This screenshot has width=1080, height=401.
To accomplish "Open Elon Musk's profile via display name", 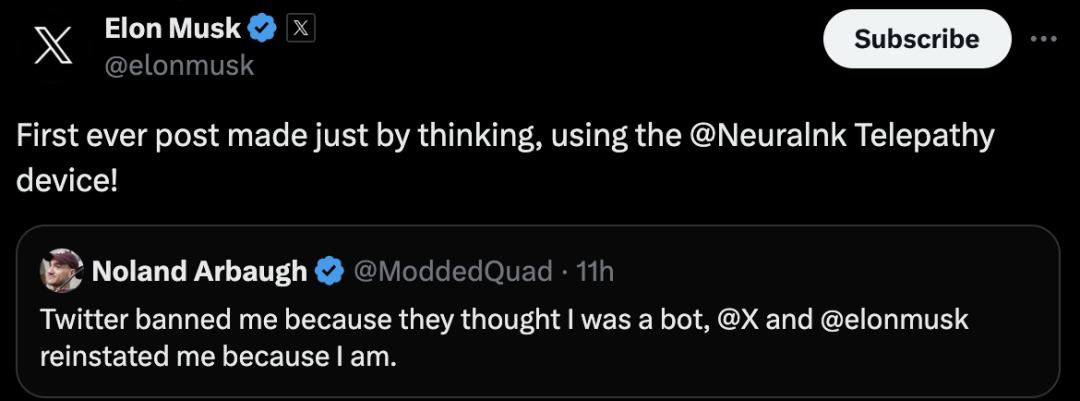I will point(172,29).
